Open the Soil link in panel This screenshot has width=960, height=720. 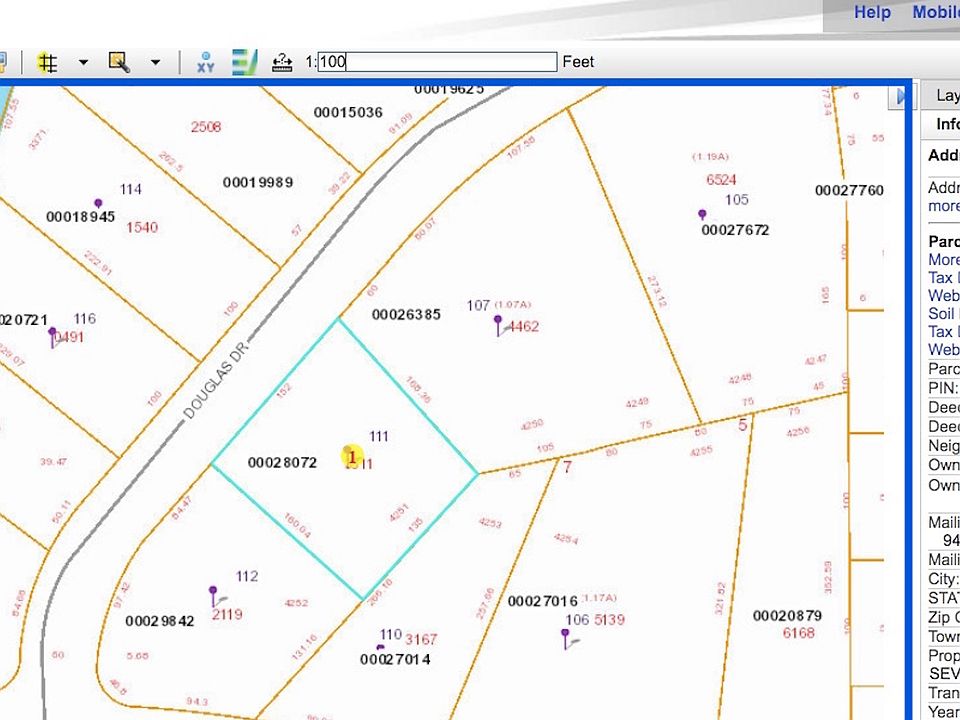tap(943, 314)
